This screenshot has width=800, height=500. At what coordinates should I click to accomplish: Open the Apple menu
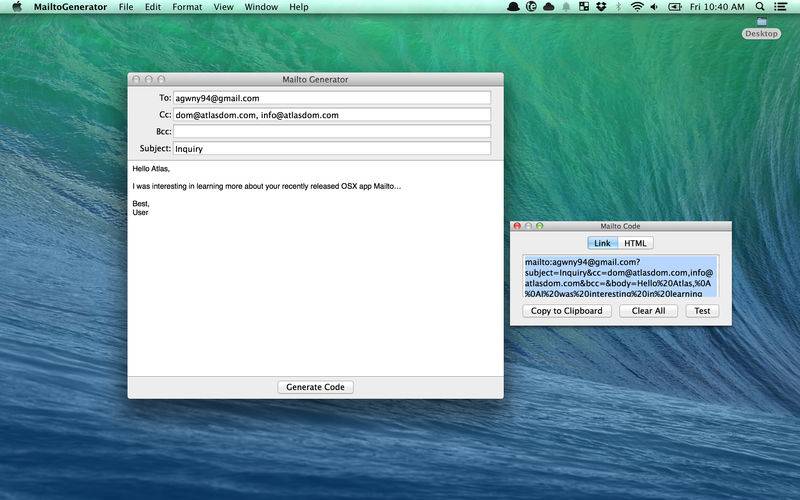pos(17,7)
